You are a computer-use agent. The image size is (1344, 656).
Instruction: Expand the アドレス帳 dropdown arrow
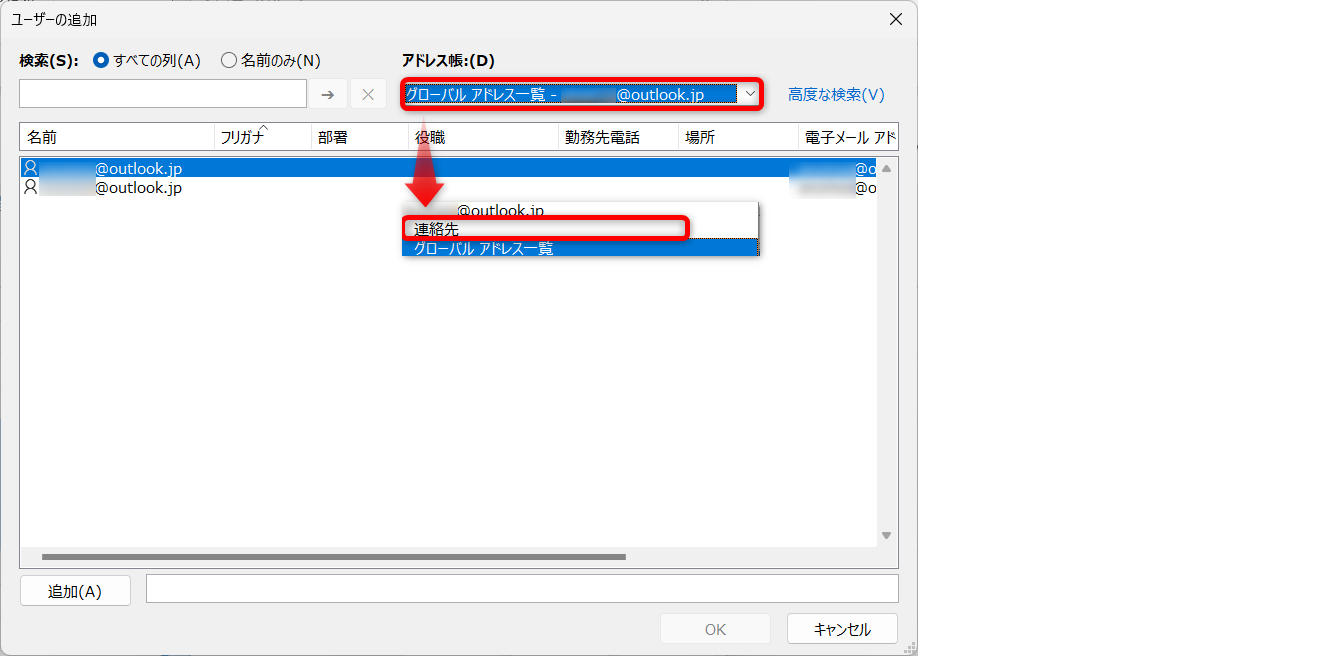750,94
